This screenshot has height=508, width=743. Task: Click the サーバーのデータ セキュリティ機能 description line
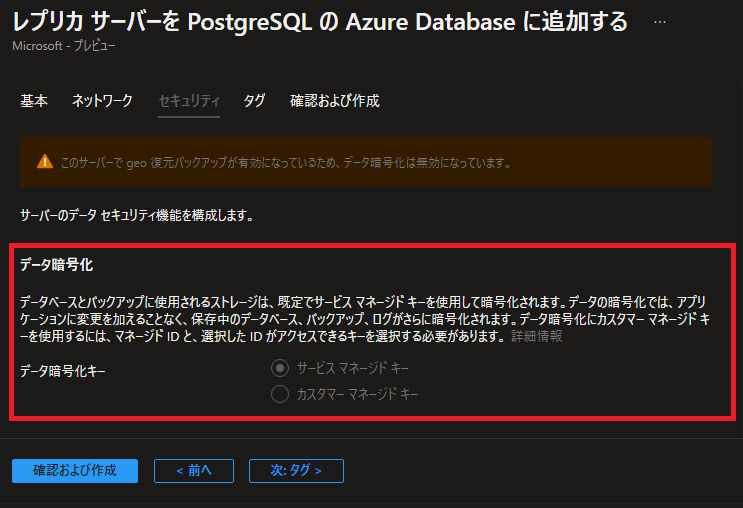pyautogui.click(x=136, y=216)
